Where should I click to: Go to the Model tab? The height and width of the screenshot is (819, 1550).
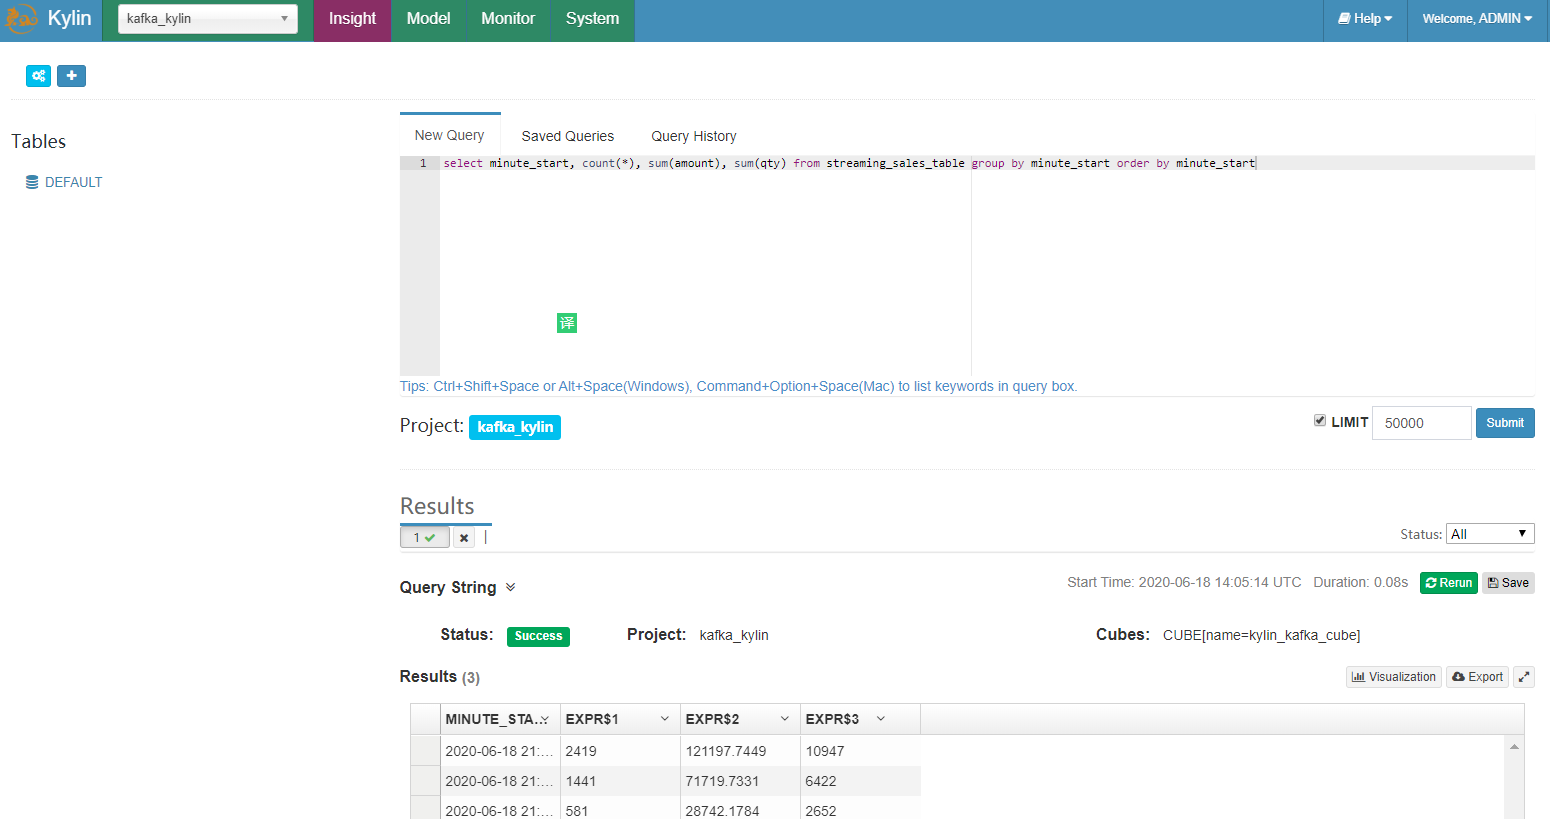(428, 19)
